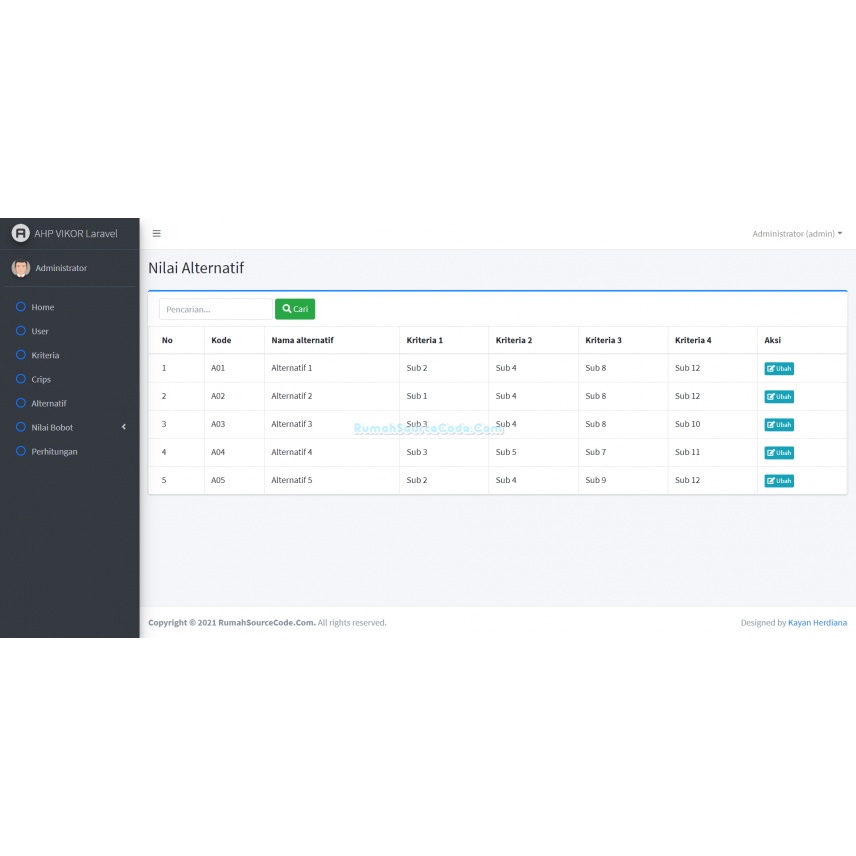Click the Administrator avatar picture
The image size is (856, 856).
(x=20, y=268)
